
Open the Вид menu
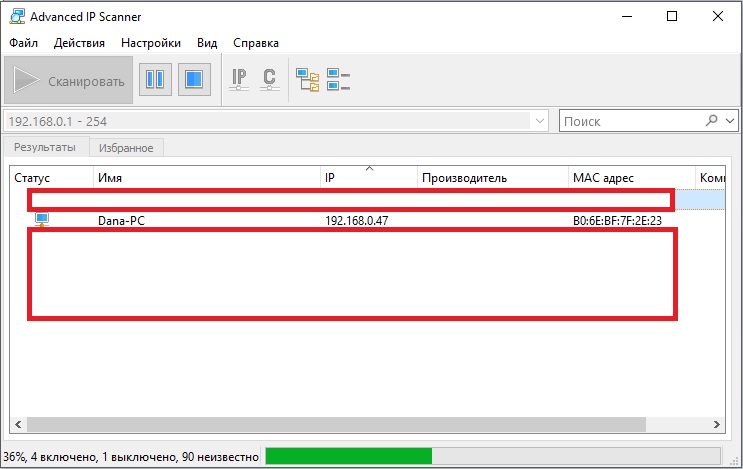tap(207, 43)
